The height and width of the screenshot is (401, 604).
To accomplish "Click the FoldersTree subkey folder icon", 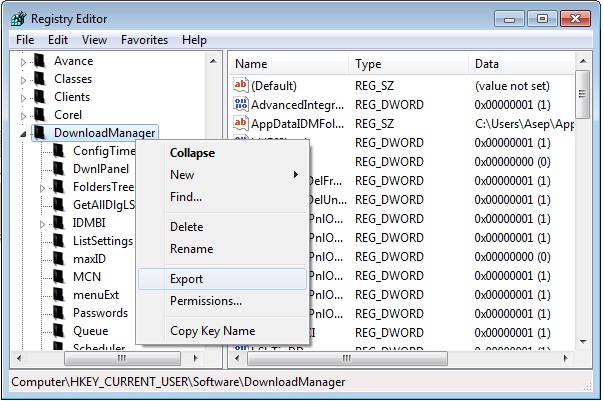I will pyautogui.click(x=58, y=187).
